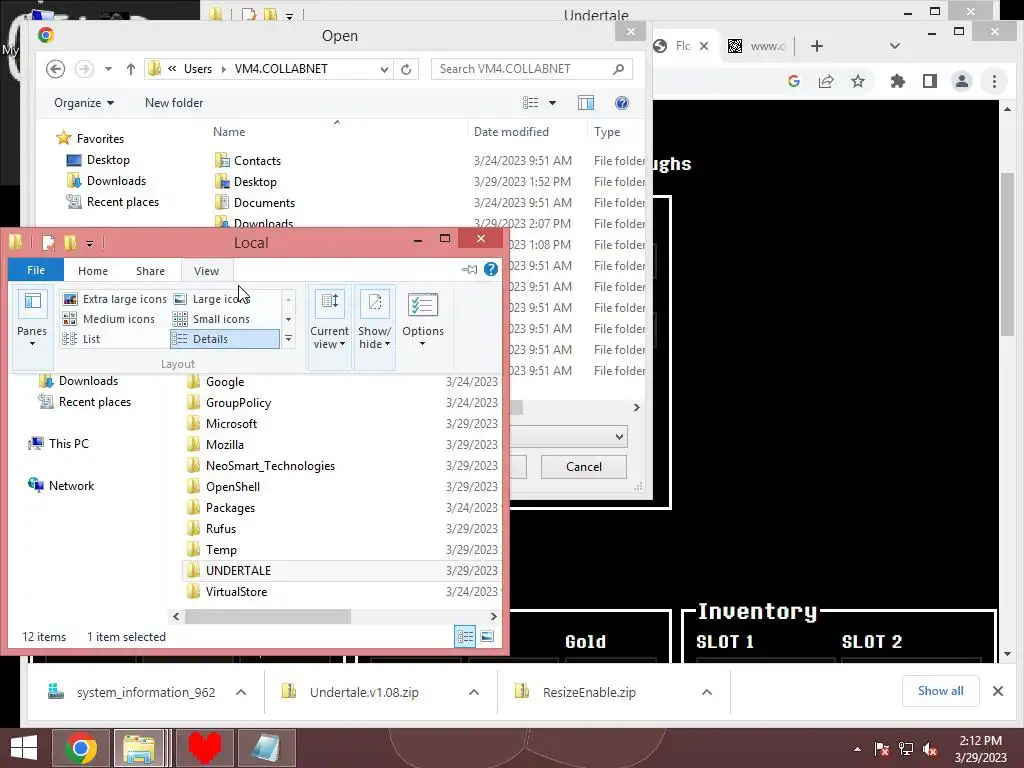Show hidden tray icons arrow
The image size is (1024, 768).
click(x=857, y=749)
